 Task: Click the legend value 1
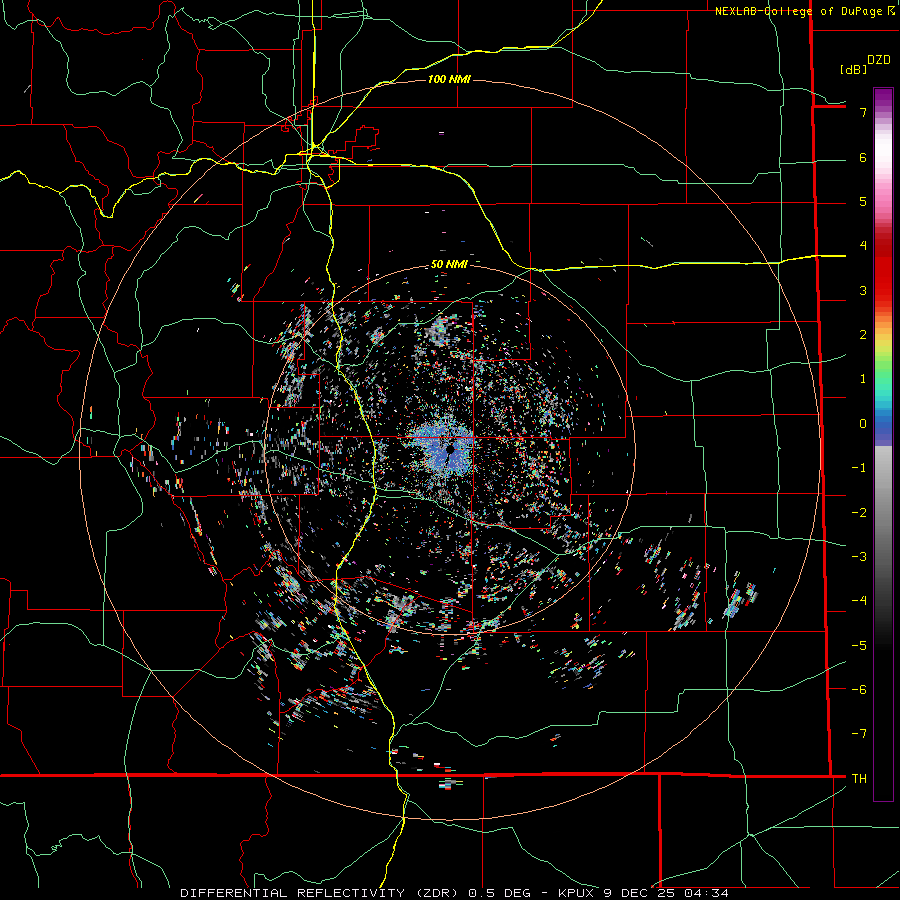point(863,379)
